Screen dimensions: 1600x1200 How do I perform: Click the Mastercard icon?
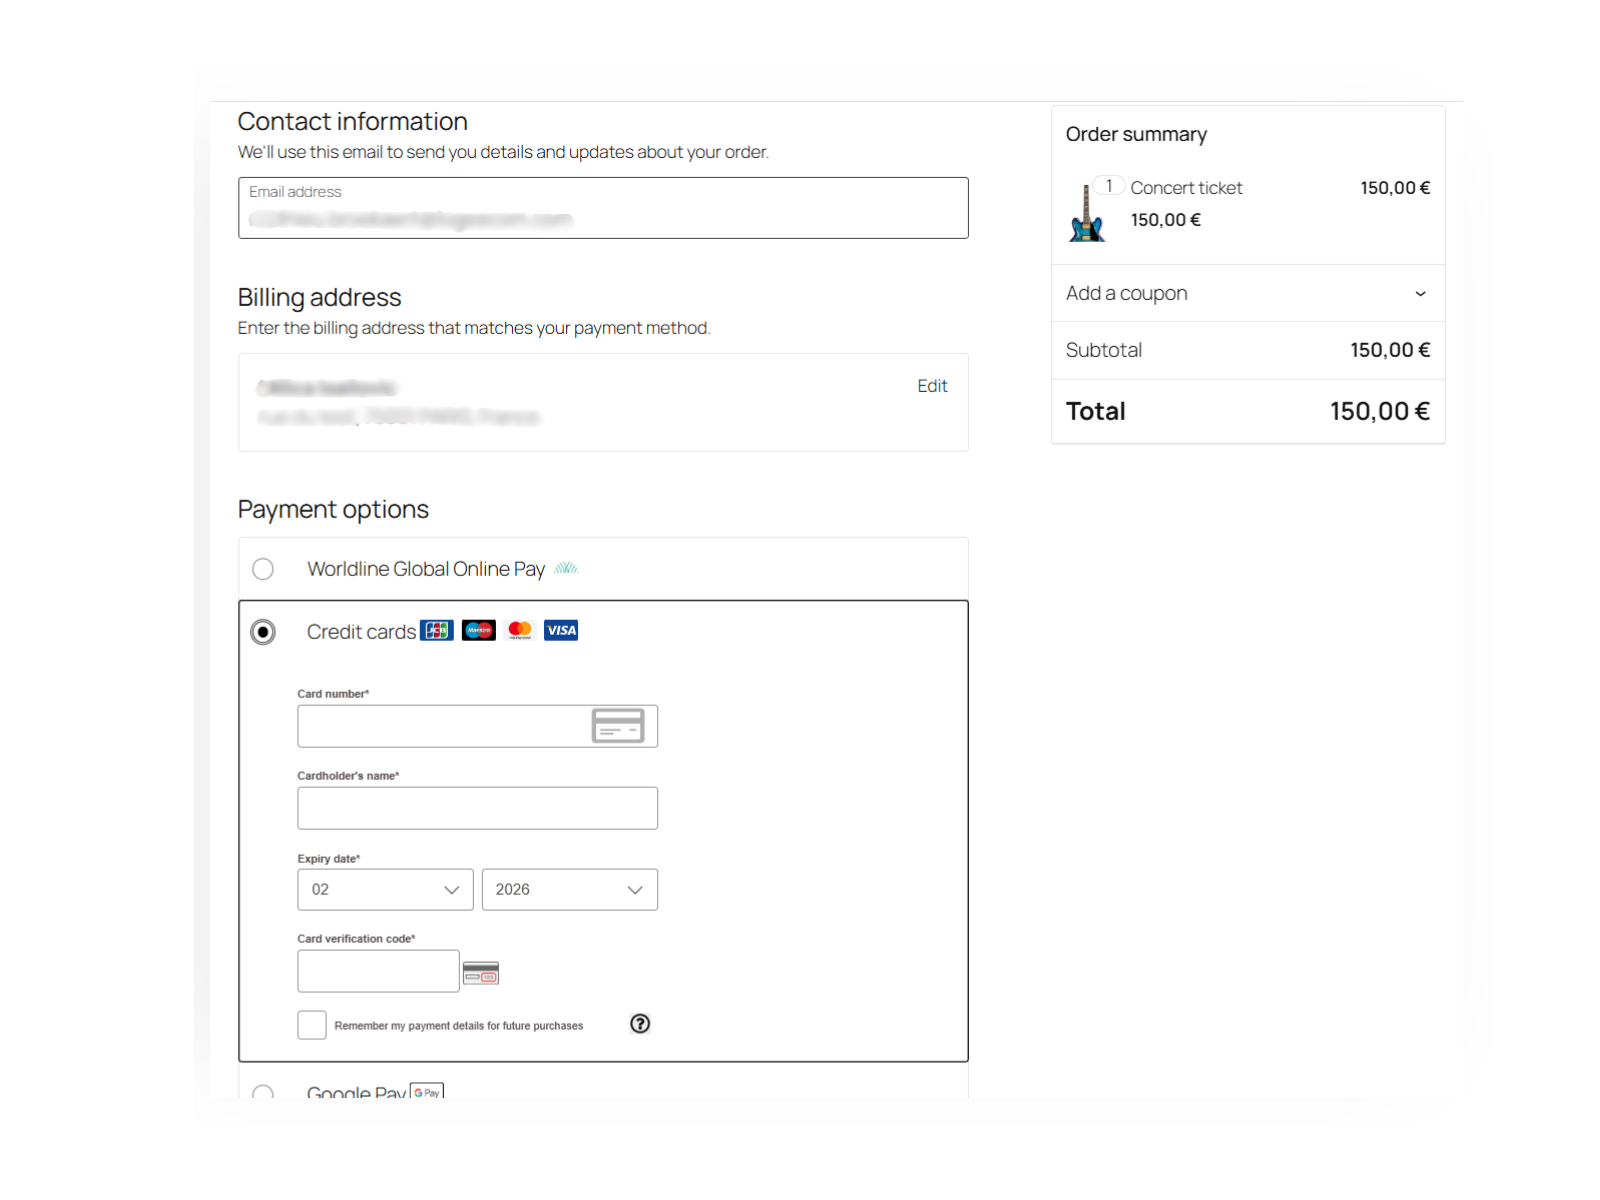[x=519, y=630]
